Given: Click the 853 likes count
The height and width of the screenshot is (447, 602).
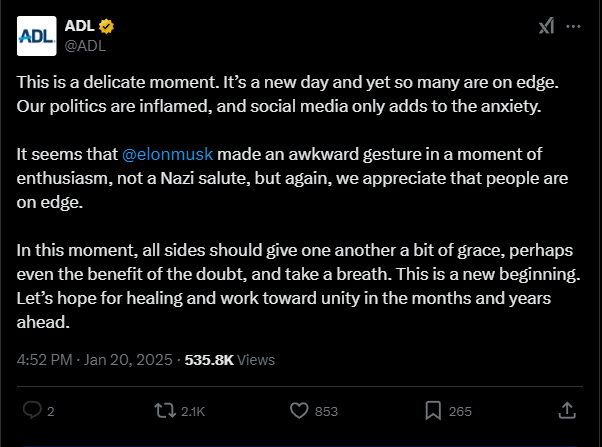Looking at the screenshot, I should point(326,411).
